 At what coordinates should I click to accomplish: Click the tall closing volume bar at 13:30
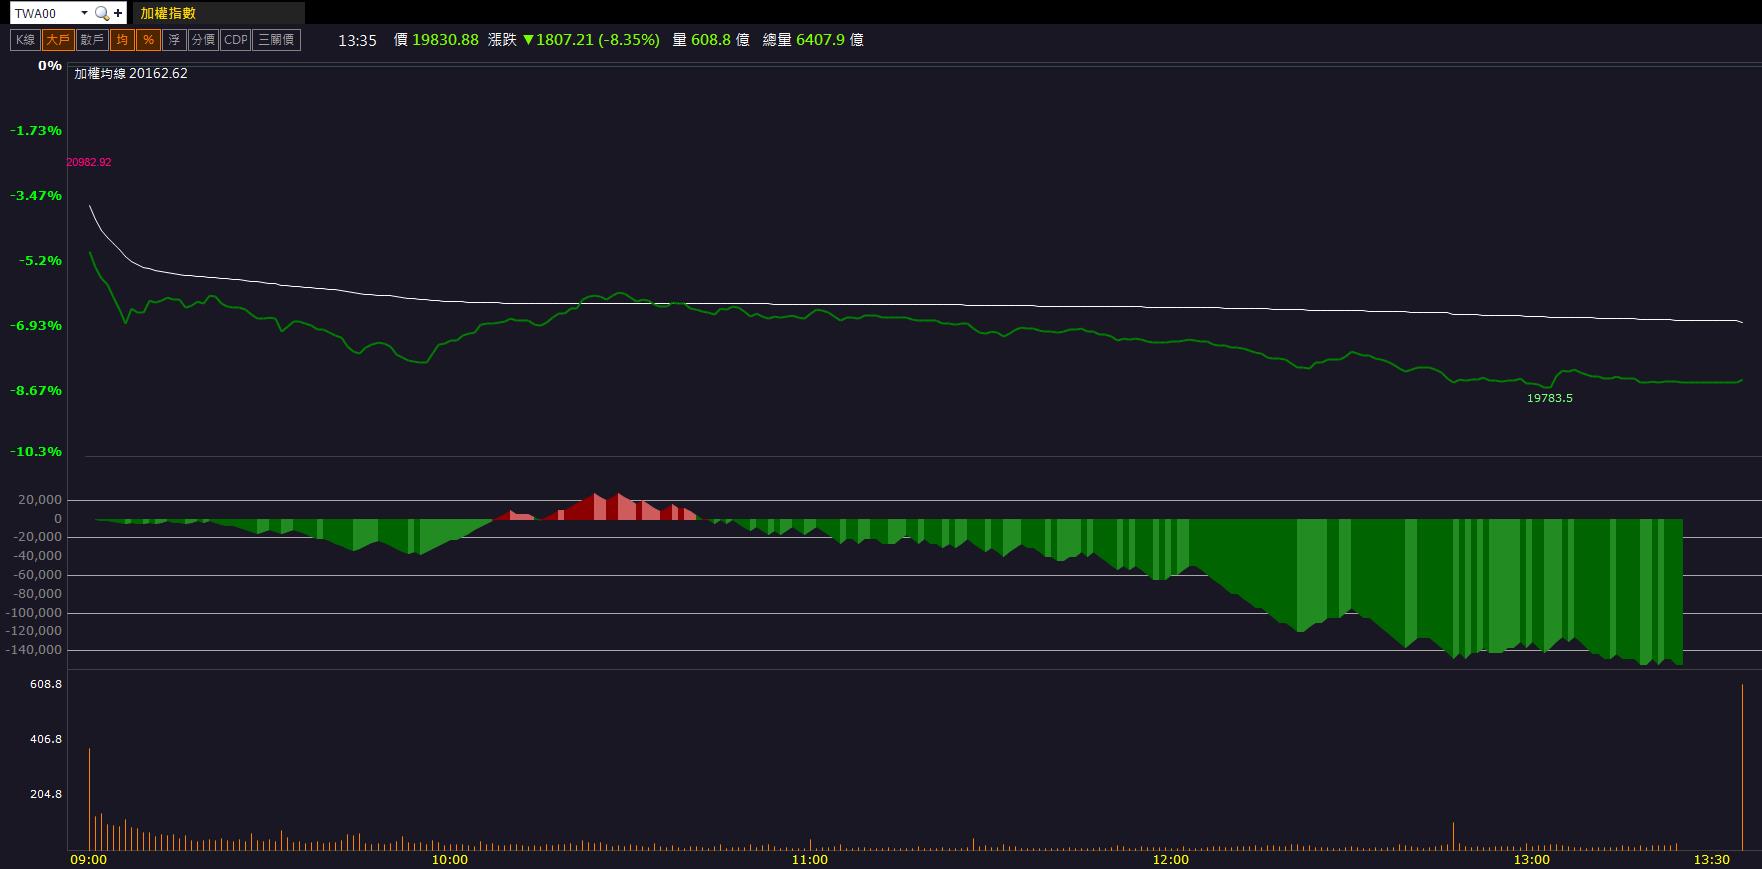click(x=1742, y=767)
